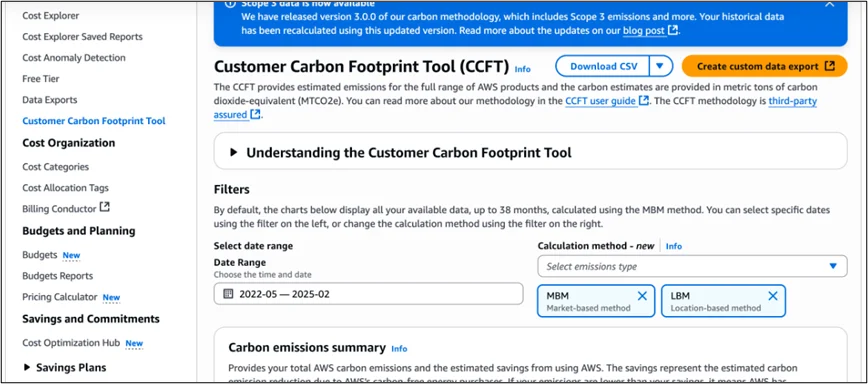This screenshot has width=868, height=384.
Task: Click the Carbon emissions summary heading
Action: pos(307,347)
